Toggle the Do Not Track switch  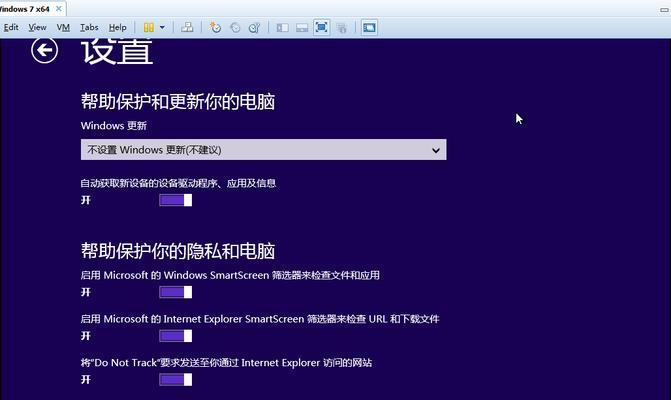[175, 379]
